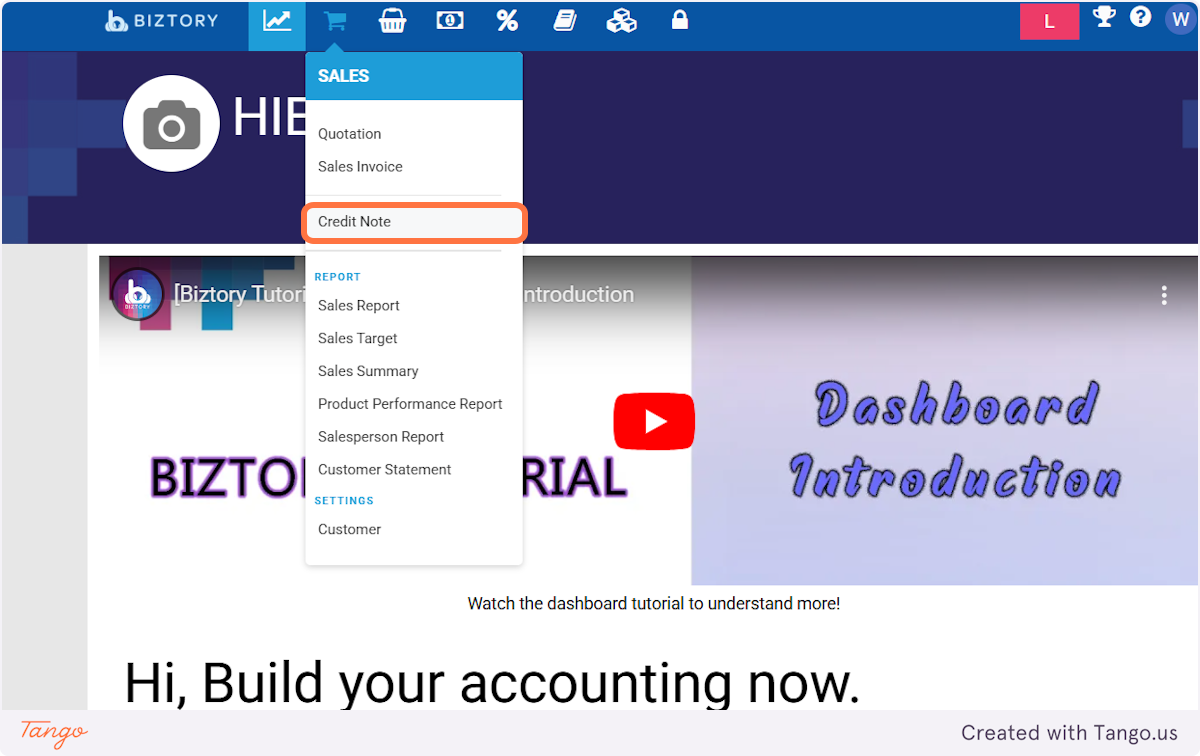Click the pink L badge button
The width and height of the screenshot is (1200, 756).
tap(1049, 22)
